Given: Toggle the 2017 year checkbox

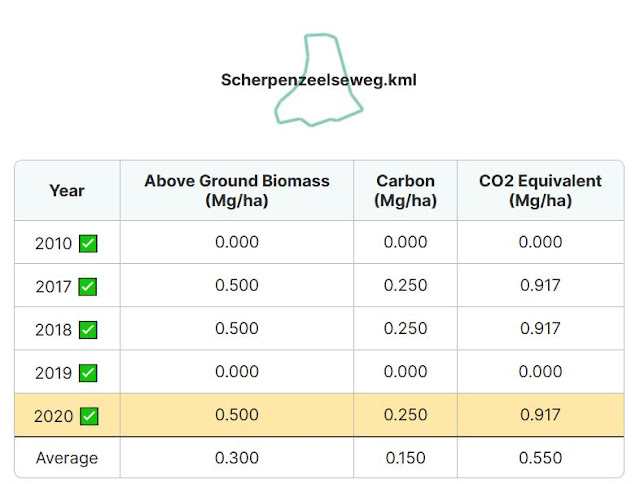Looking at the screenshot, I should pos(88,286).
